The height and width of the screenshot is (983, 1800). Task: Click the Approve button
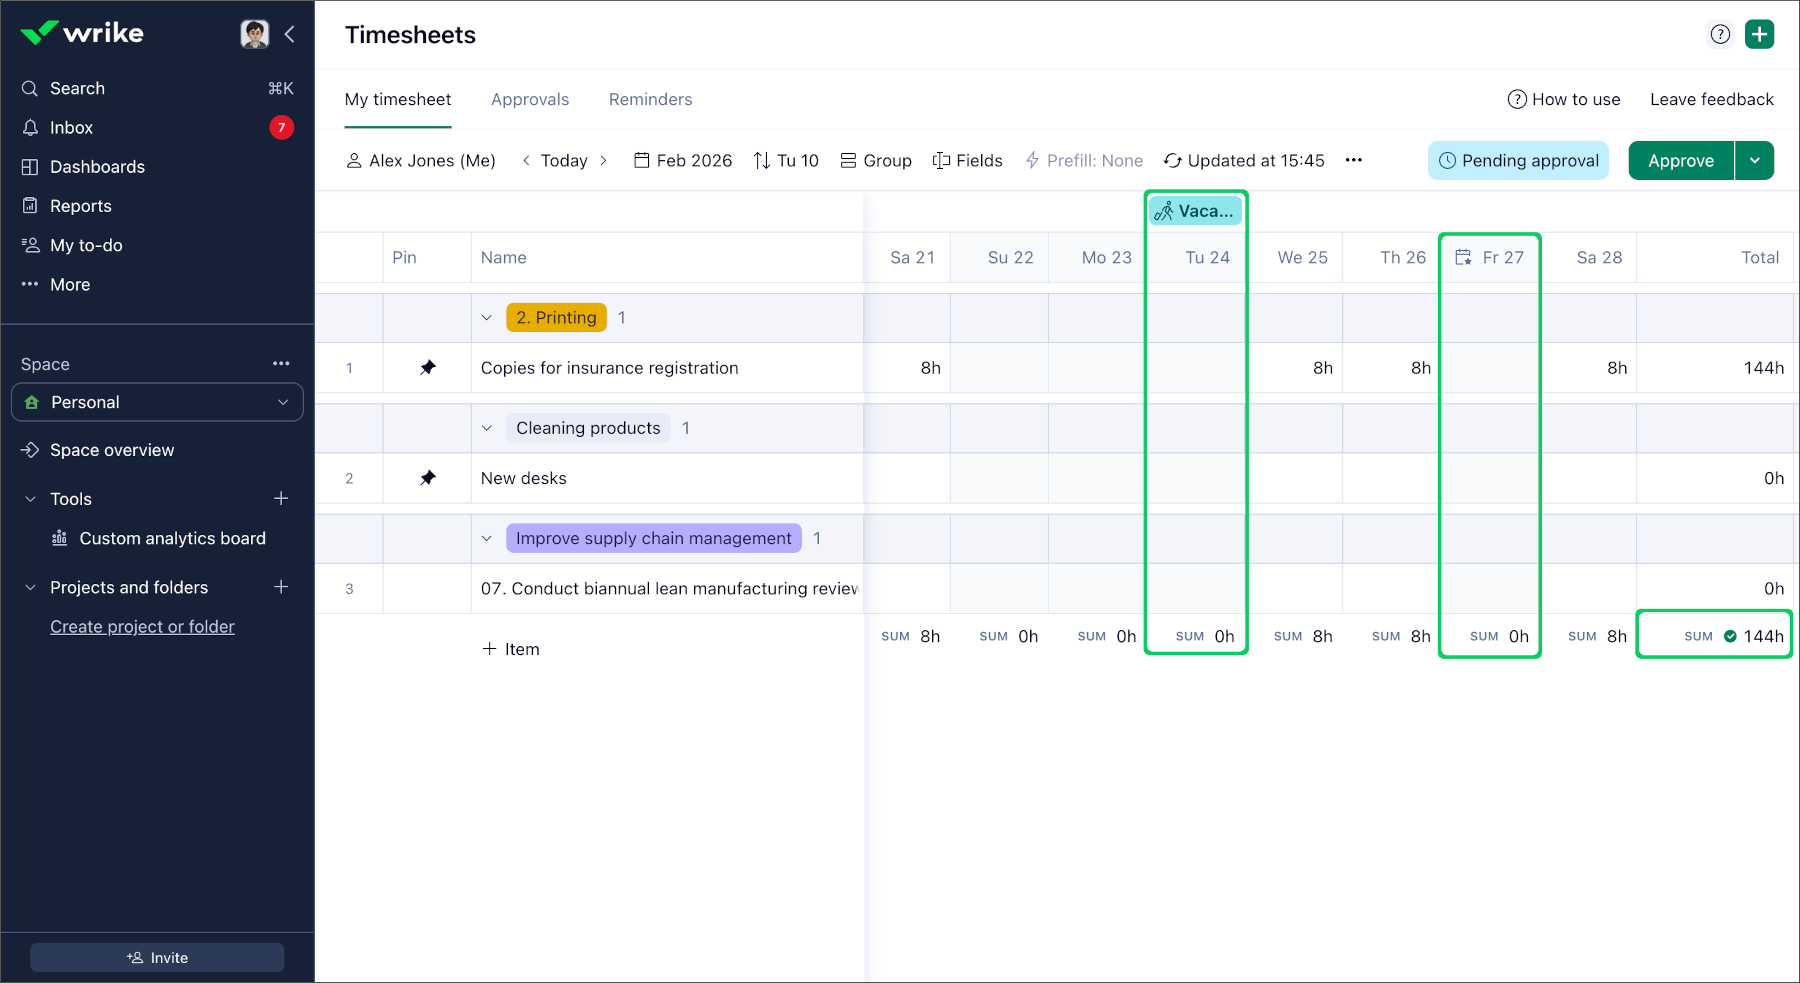point(1680,161)
